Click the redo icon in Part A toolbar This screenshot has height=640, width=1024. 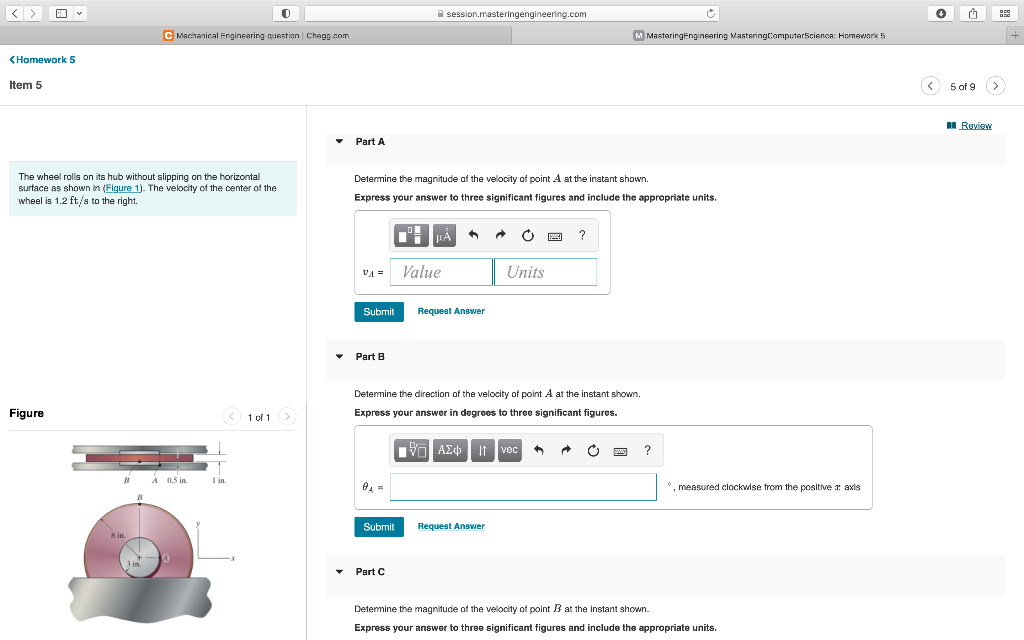[x=500, y=234]
